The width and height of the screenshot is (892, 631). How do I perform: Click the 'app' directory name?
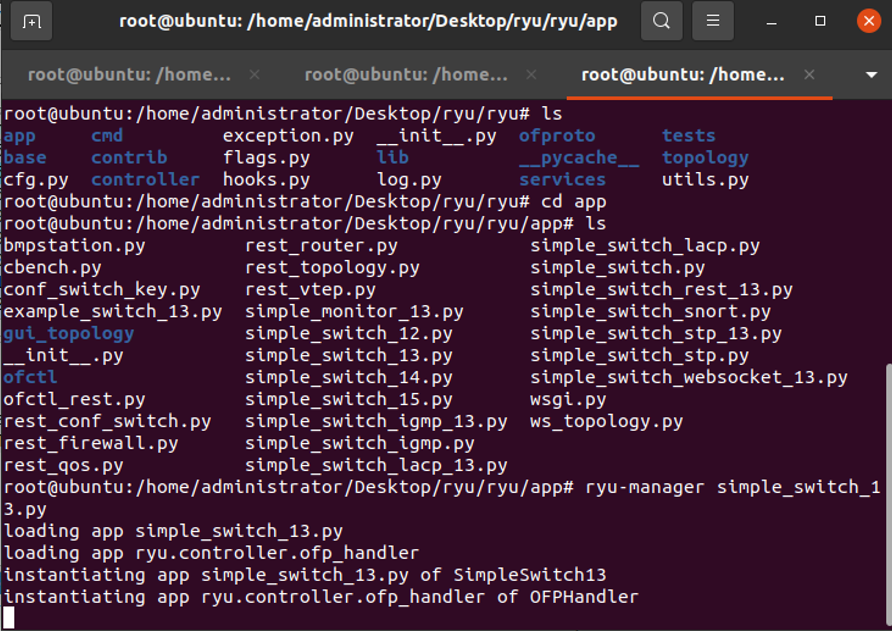pyautogui.click(x=19, y=136)
